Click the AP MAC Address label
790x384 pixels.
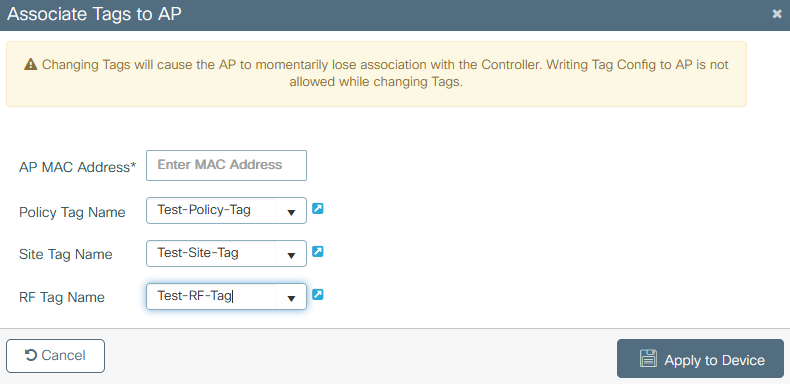pyautogui.click(x=78, y=167)
